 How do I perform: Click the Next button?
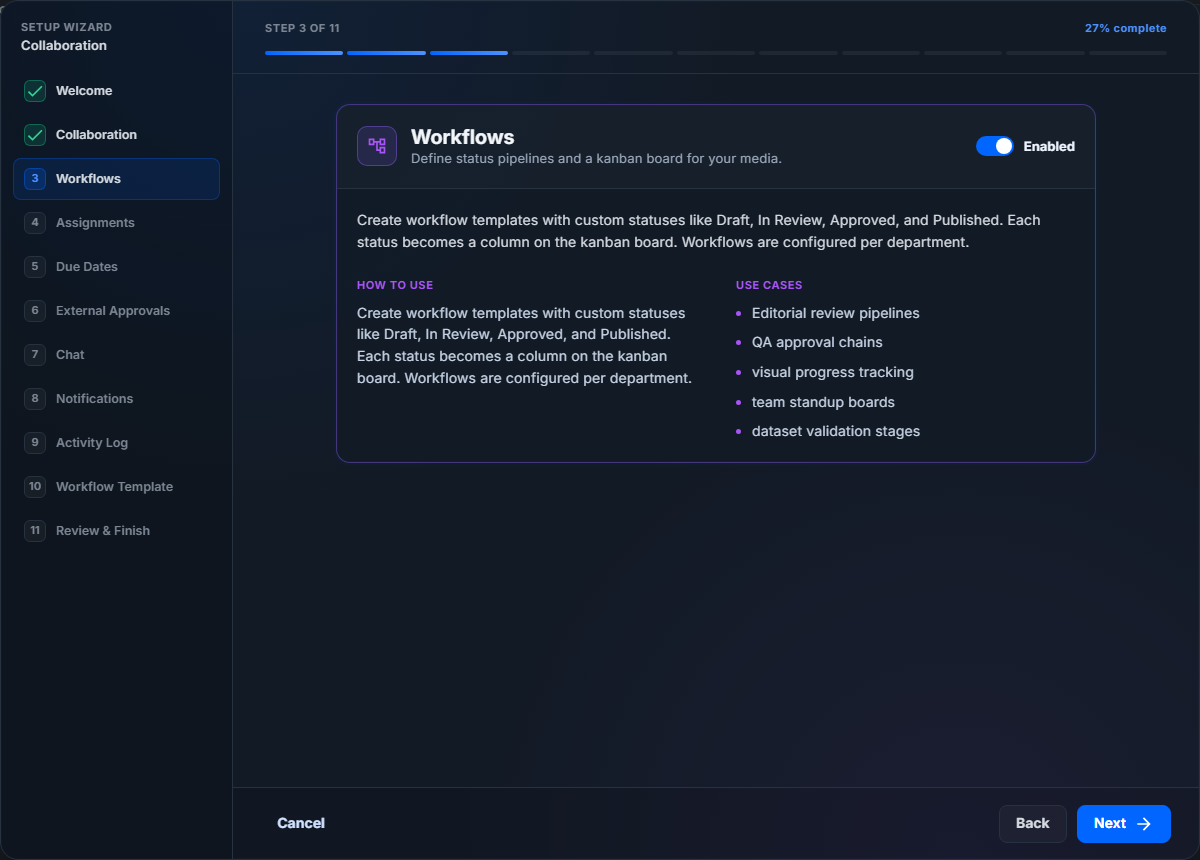pyautogui.click(x=1124, y=824)
